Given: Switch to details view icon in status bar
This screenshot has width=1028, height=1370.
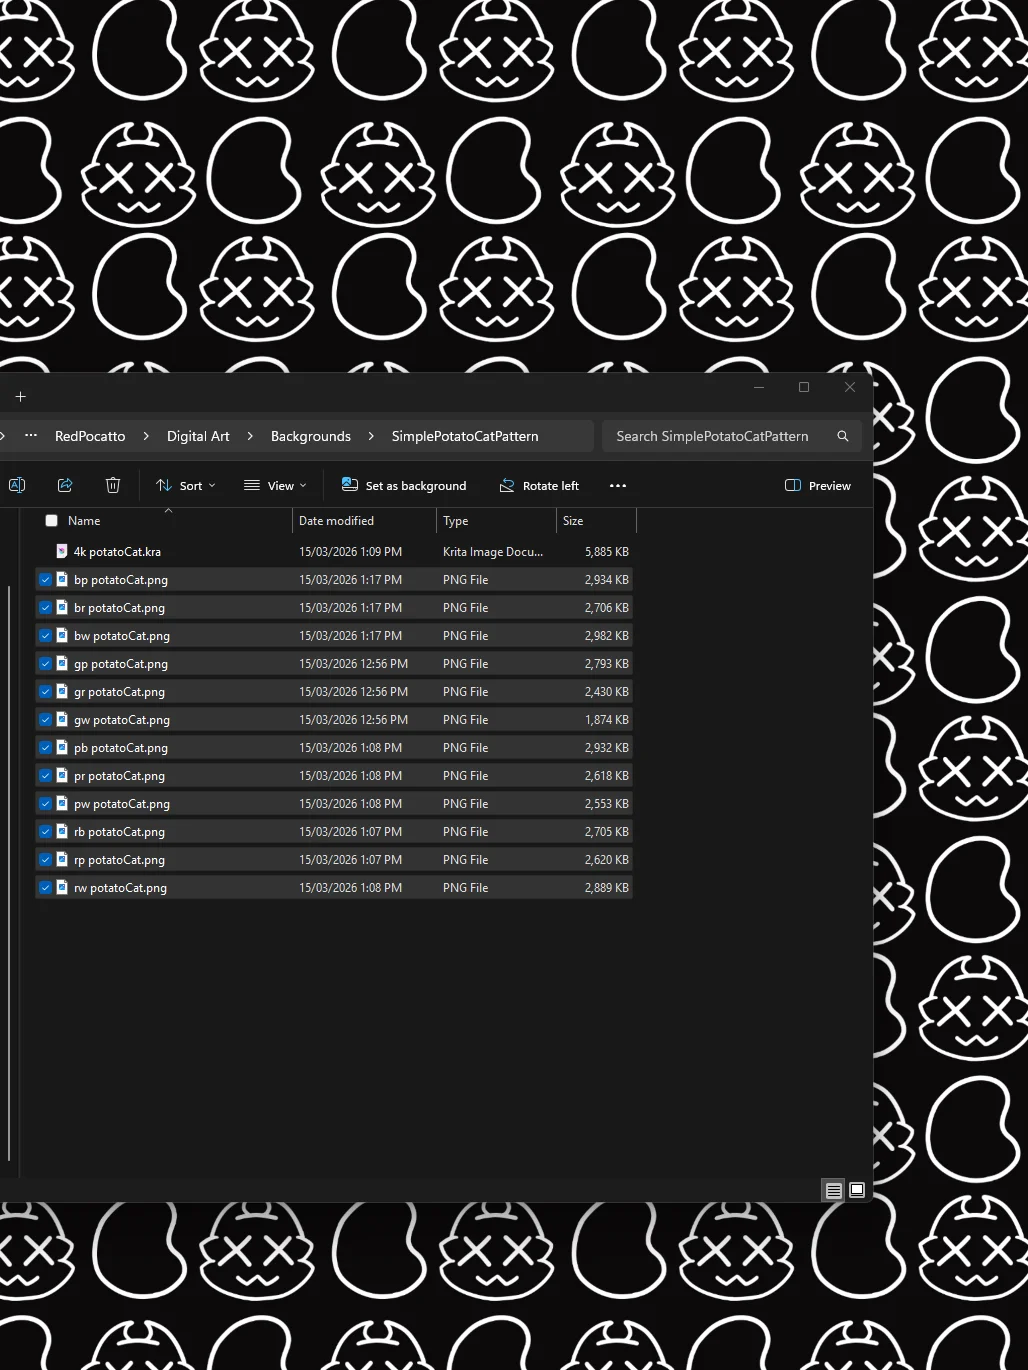Looking at the screenshot, I should (x=833, y=1190).
